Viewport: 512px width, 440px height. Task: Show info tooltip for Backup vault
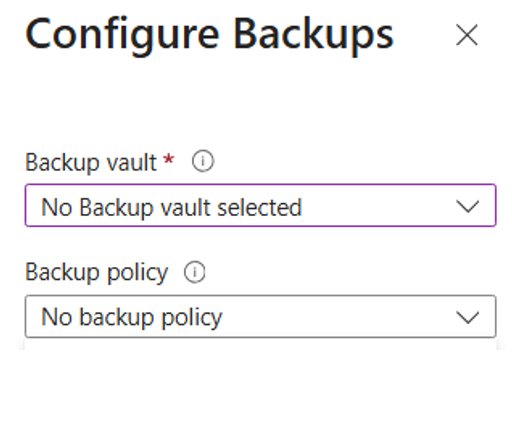(203, 161)
